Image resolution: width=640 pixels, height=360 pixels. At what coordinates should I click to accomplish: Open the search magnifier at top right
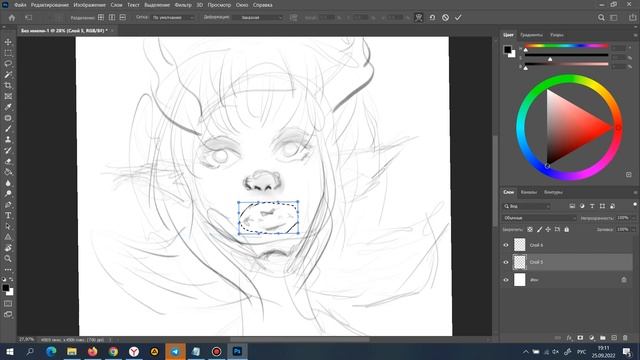pyautogui.click(x=601, y=18)
